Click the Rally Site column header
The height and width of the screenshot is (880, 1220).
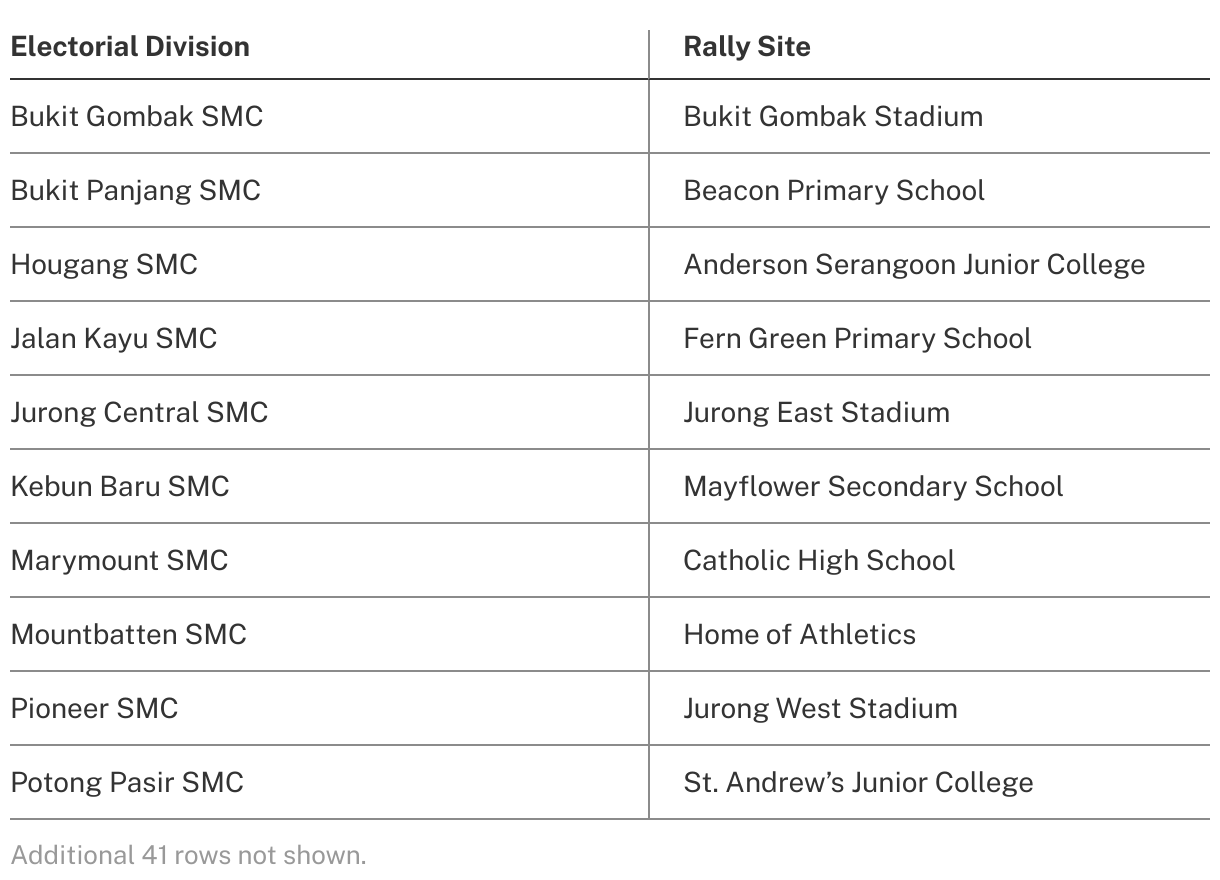tap(747, 47)
